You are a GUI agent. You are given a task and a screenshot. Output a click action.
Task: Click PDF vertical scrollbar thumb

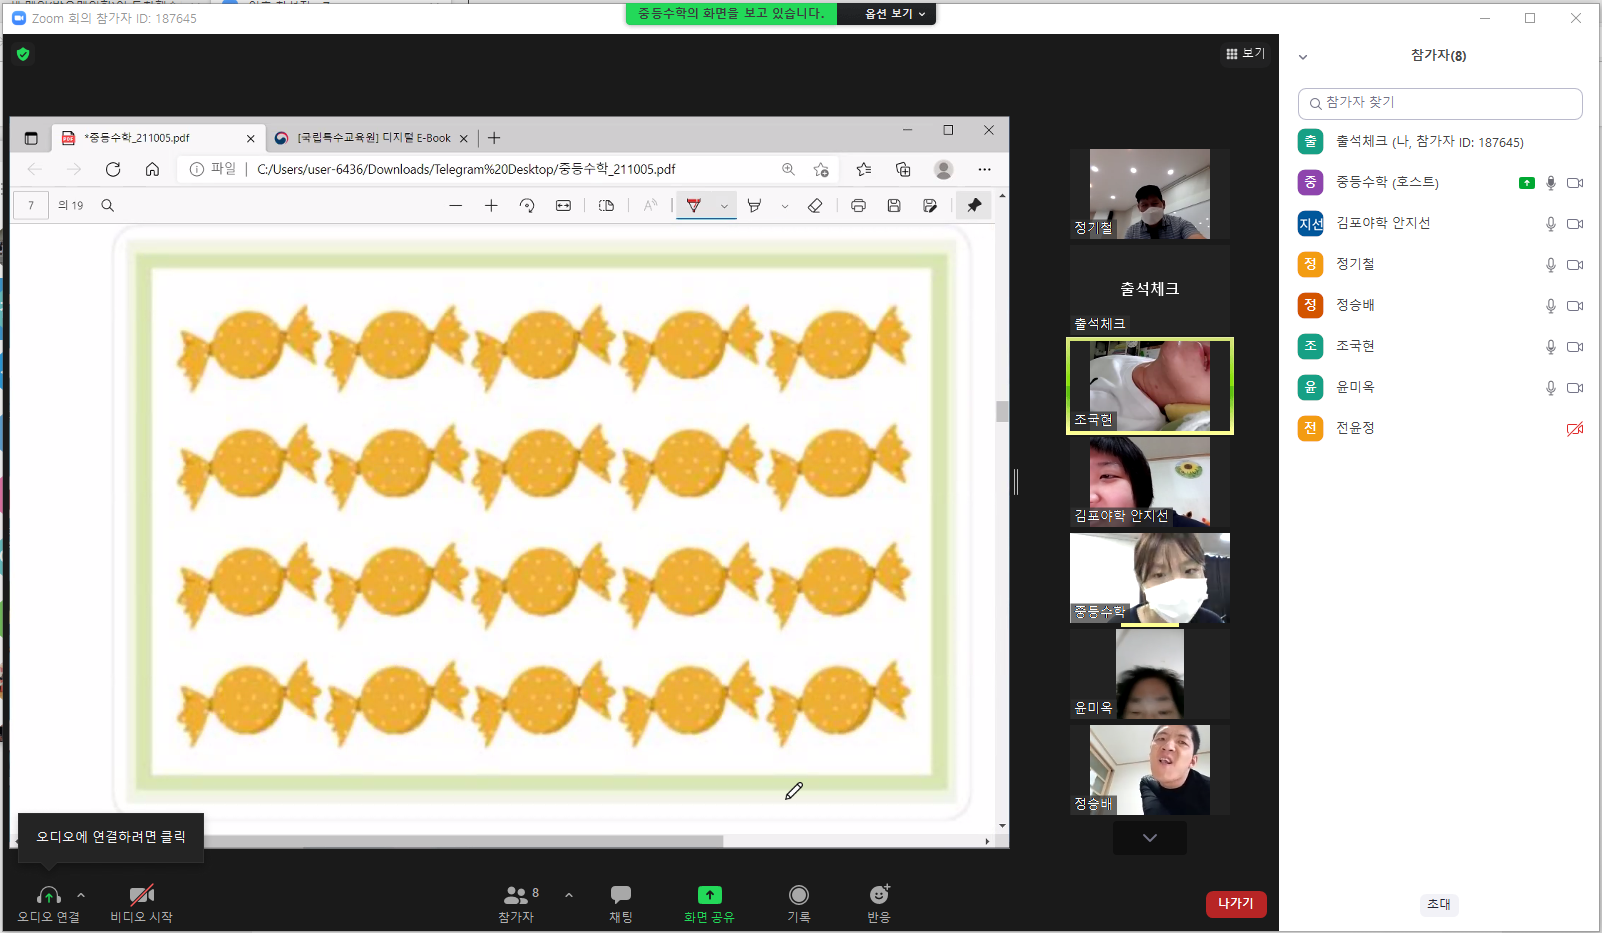pos(1002,411)
